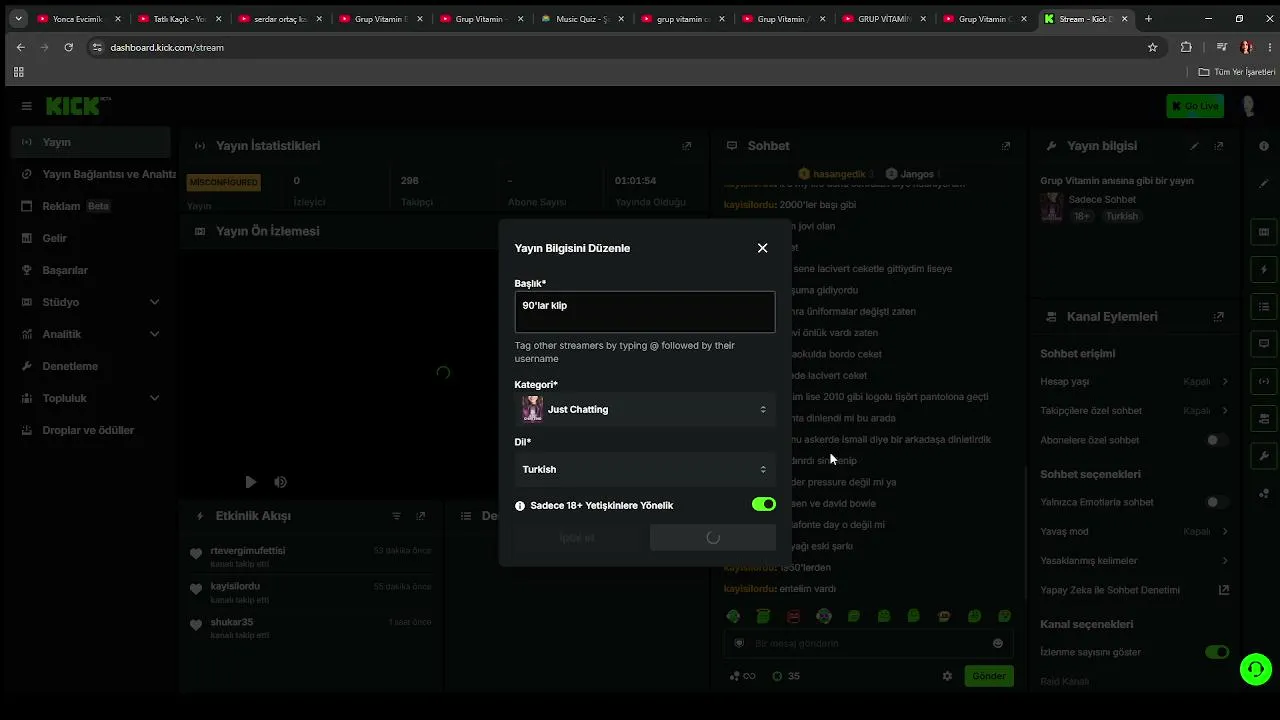Play the stream preview
This screenshot has width=1280, height=720.
[251, 482]
